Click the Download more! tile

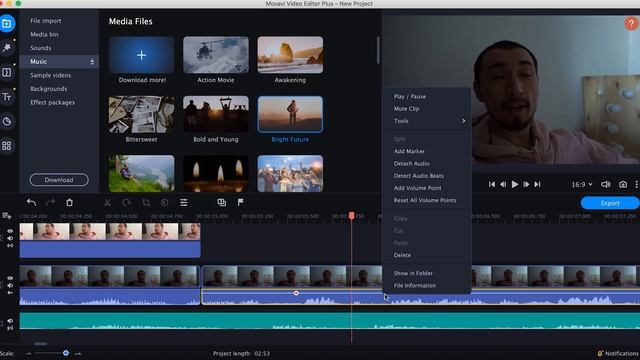(142, 55)
